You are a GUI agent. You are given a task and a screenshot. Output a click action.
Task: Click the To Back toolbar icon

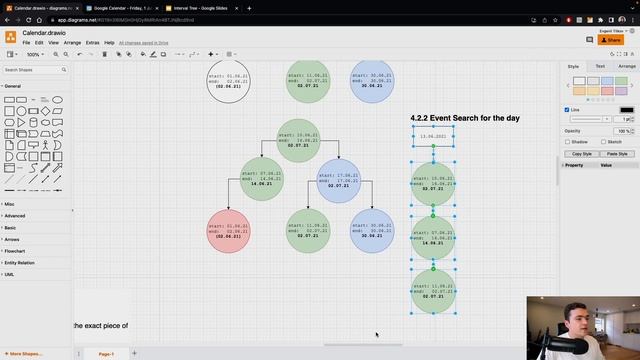(x=129, y=54)
